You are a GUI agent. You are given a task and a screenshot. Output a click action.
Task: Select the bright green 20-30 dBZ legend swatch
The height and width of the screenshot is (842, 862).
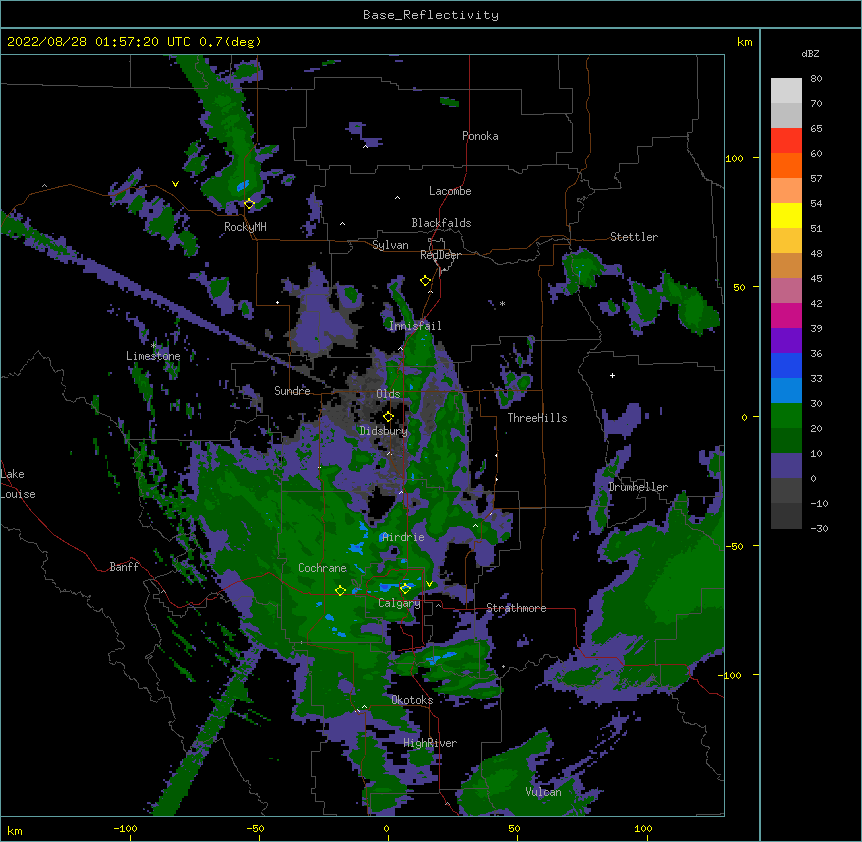point(786,416)
